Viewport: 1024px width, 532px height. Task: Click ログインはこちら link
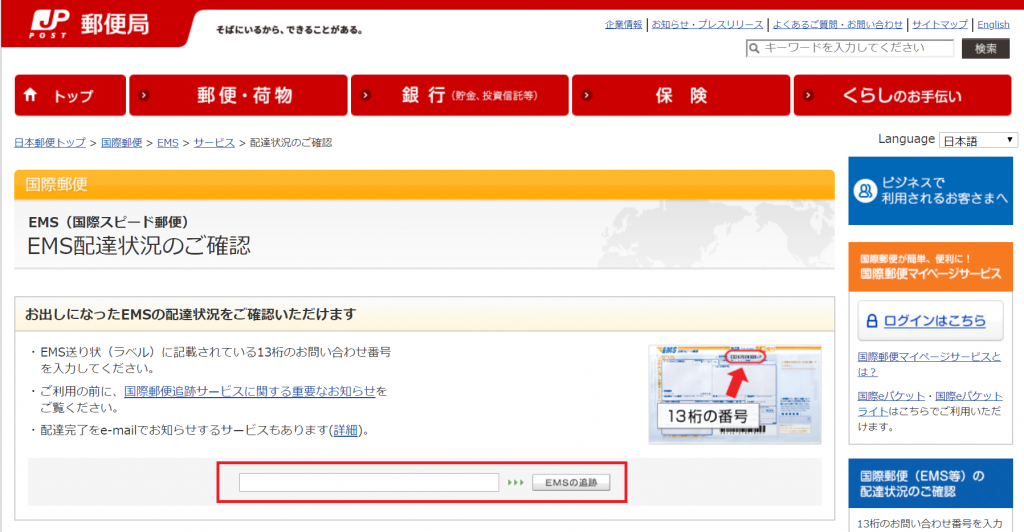click(x=935, y=321)
